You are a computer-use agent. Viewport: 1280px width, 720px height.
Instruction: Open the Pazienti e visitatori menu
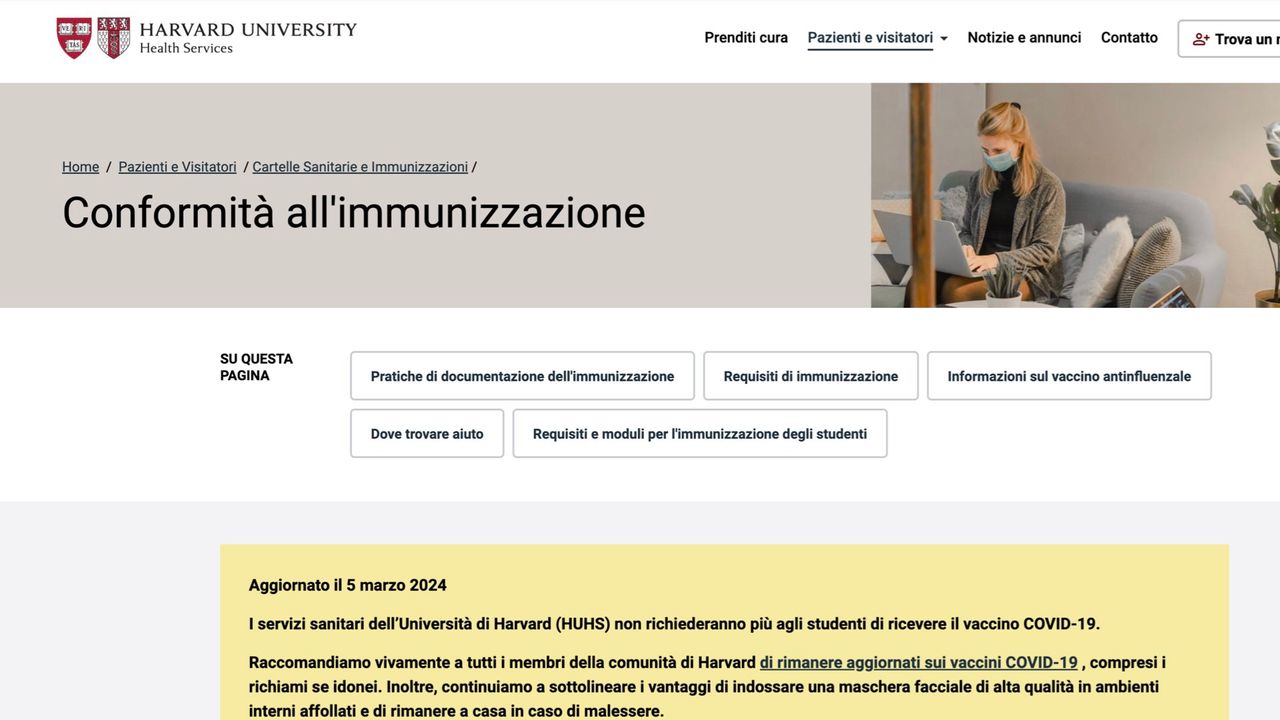pos(870,38)
